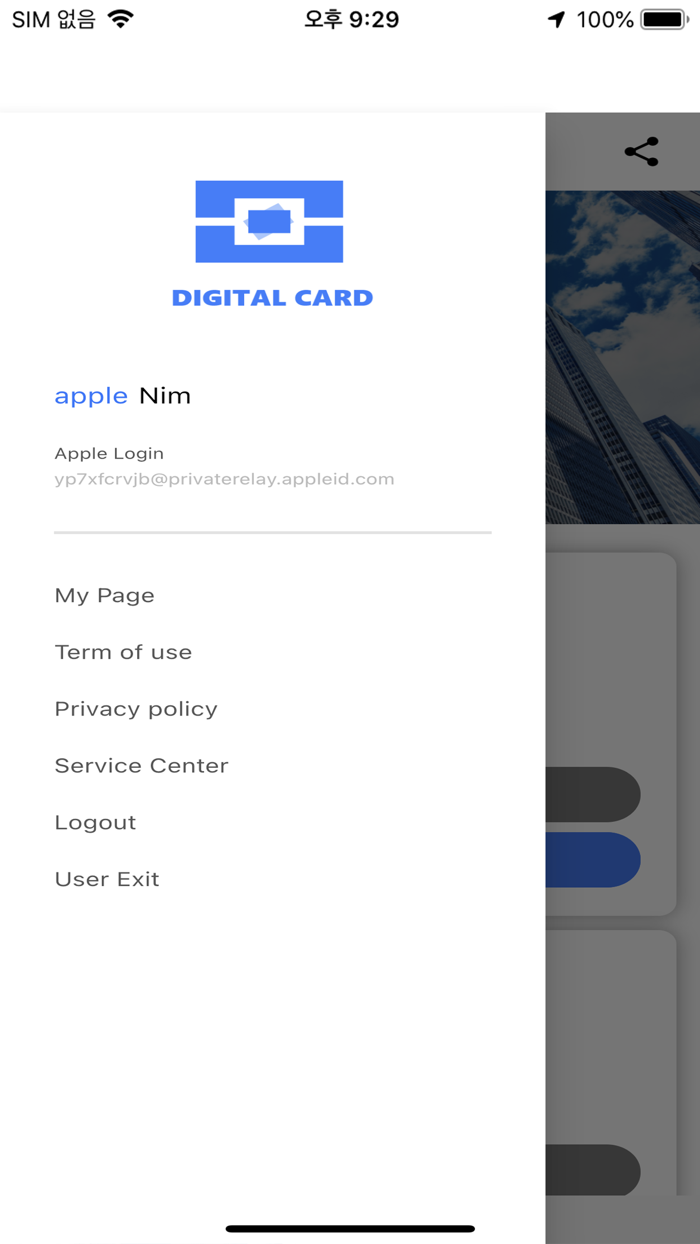Tap the location arrow status icon

557,19
